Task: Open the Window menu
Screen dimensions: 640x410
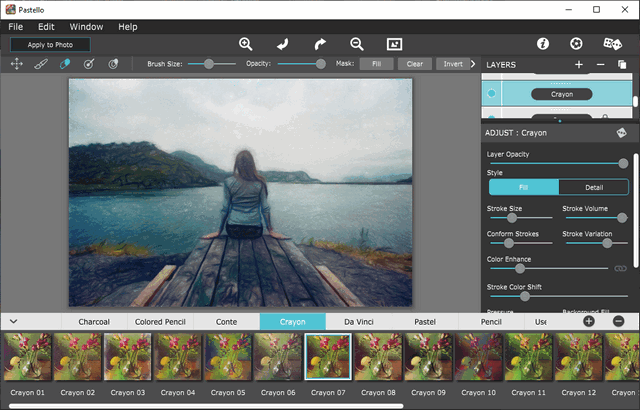Action: pyautogui.click(x=86, y=26)
